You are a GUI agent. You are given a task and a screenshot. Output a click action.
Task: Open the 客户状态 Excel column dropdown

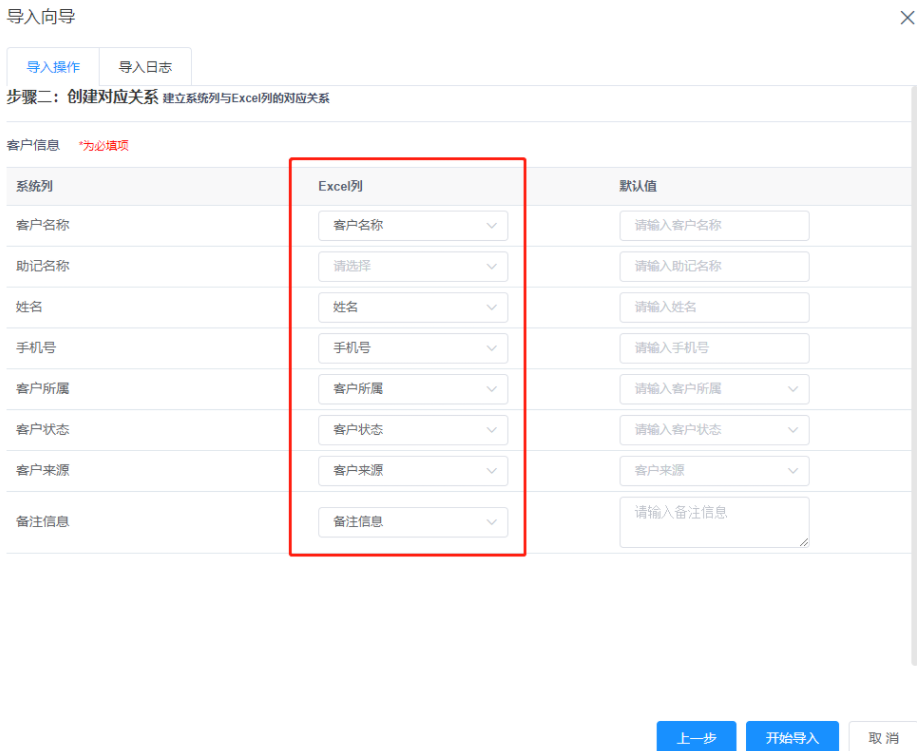pos(412,430)
